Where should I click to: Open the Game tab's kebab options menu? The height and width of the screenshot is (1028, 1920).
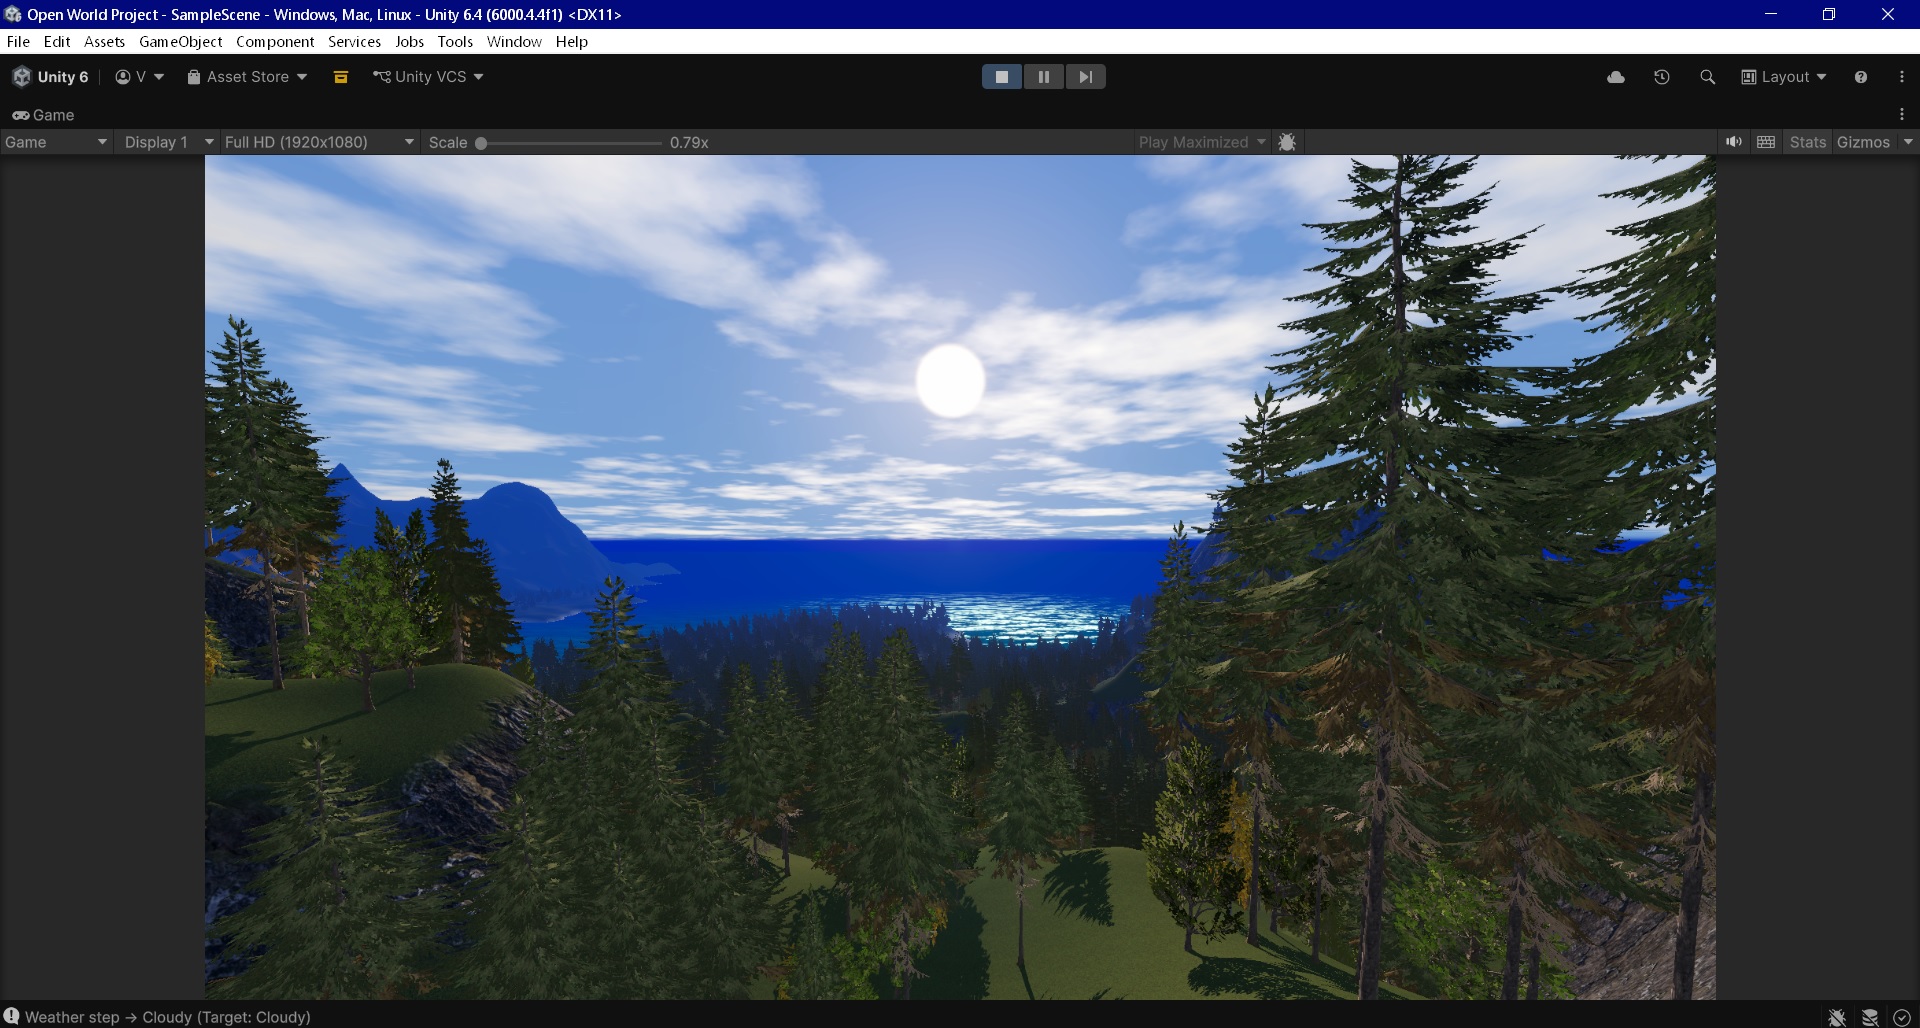1902,115
